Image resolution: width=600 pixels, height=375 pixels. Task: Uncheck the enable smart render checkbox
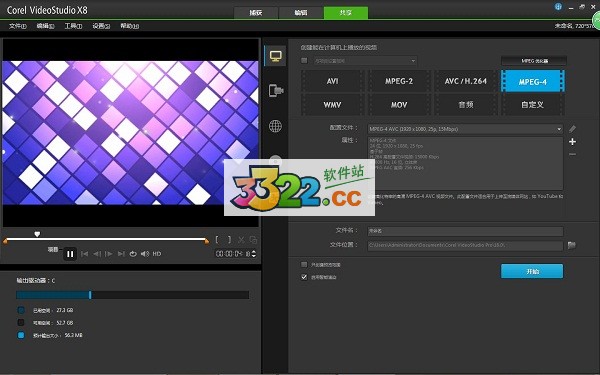(x=304, y=277)
